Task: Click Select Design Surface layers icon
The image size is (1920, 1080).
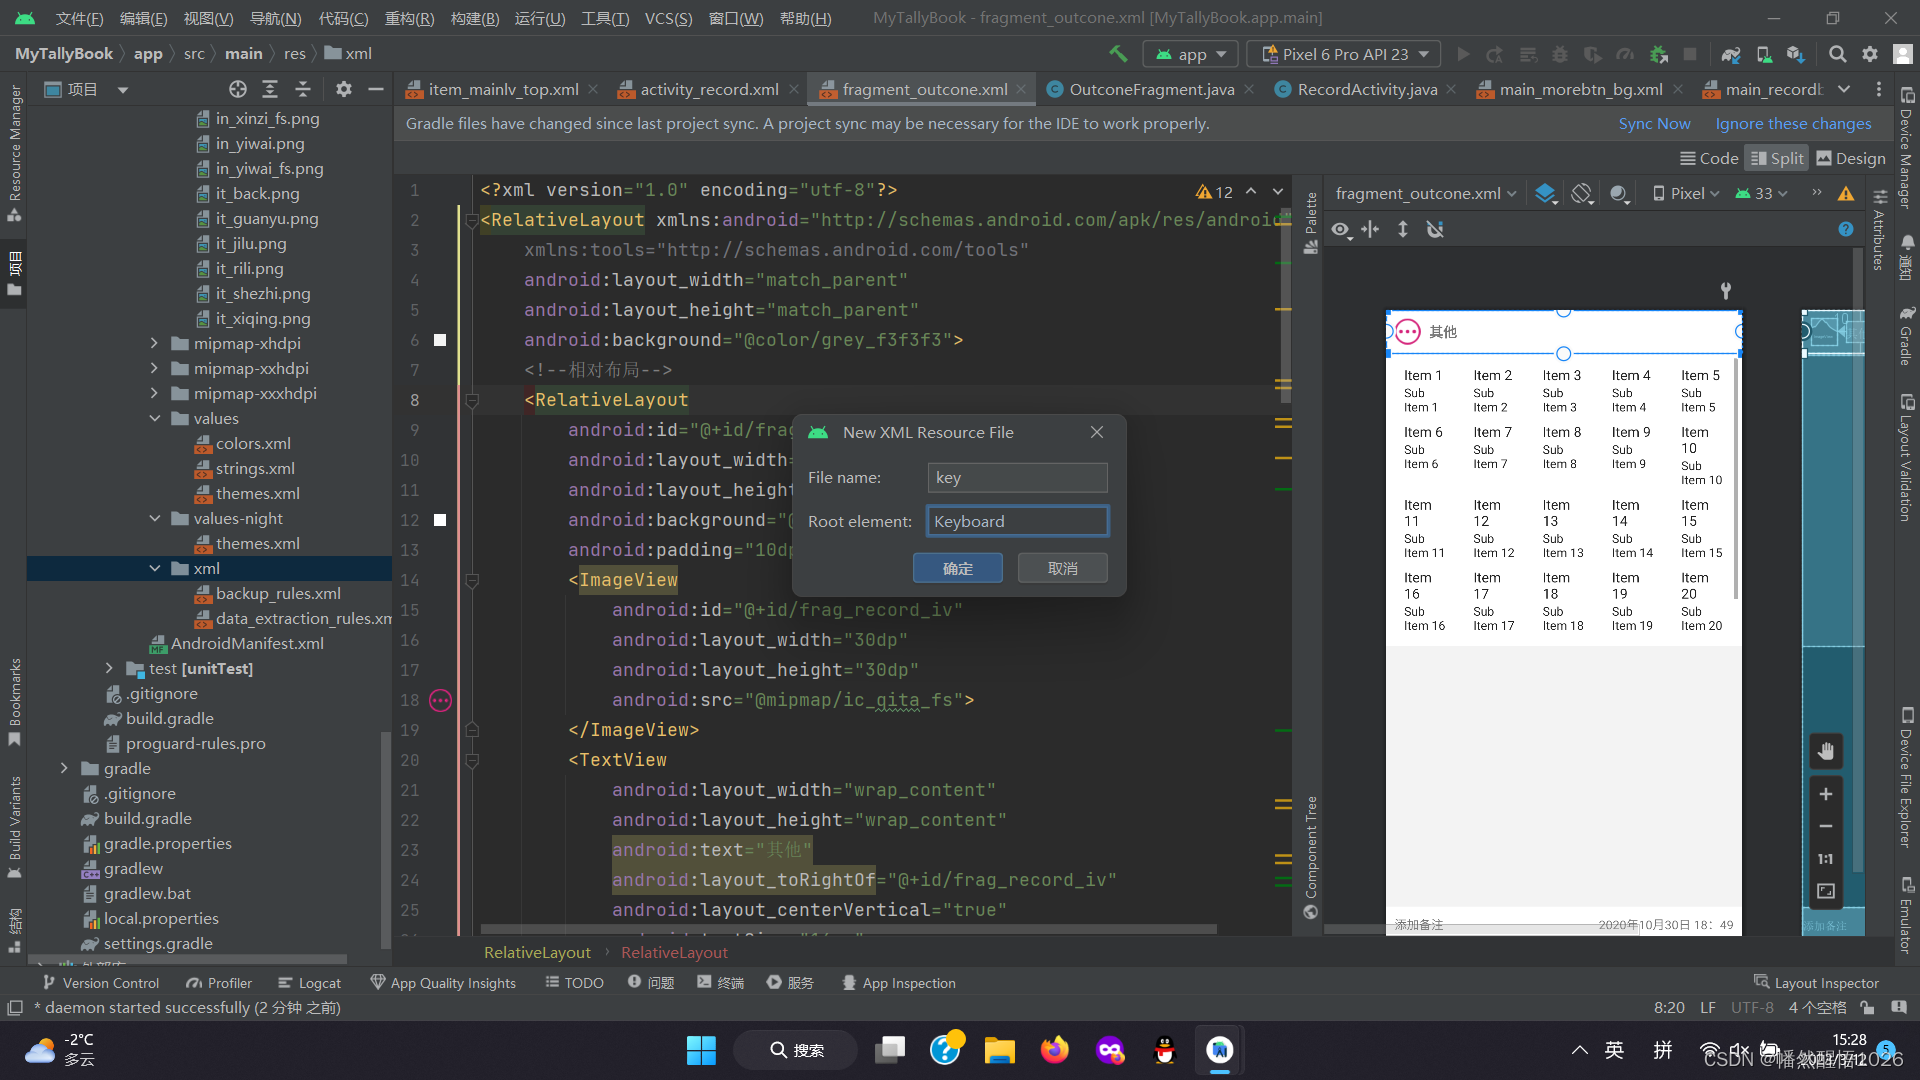Action: tap(1545, 194)
